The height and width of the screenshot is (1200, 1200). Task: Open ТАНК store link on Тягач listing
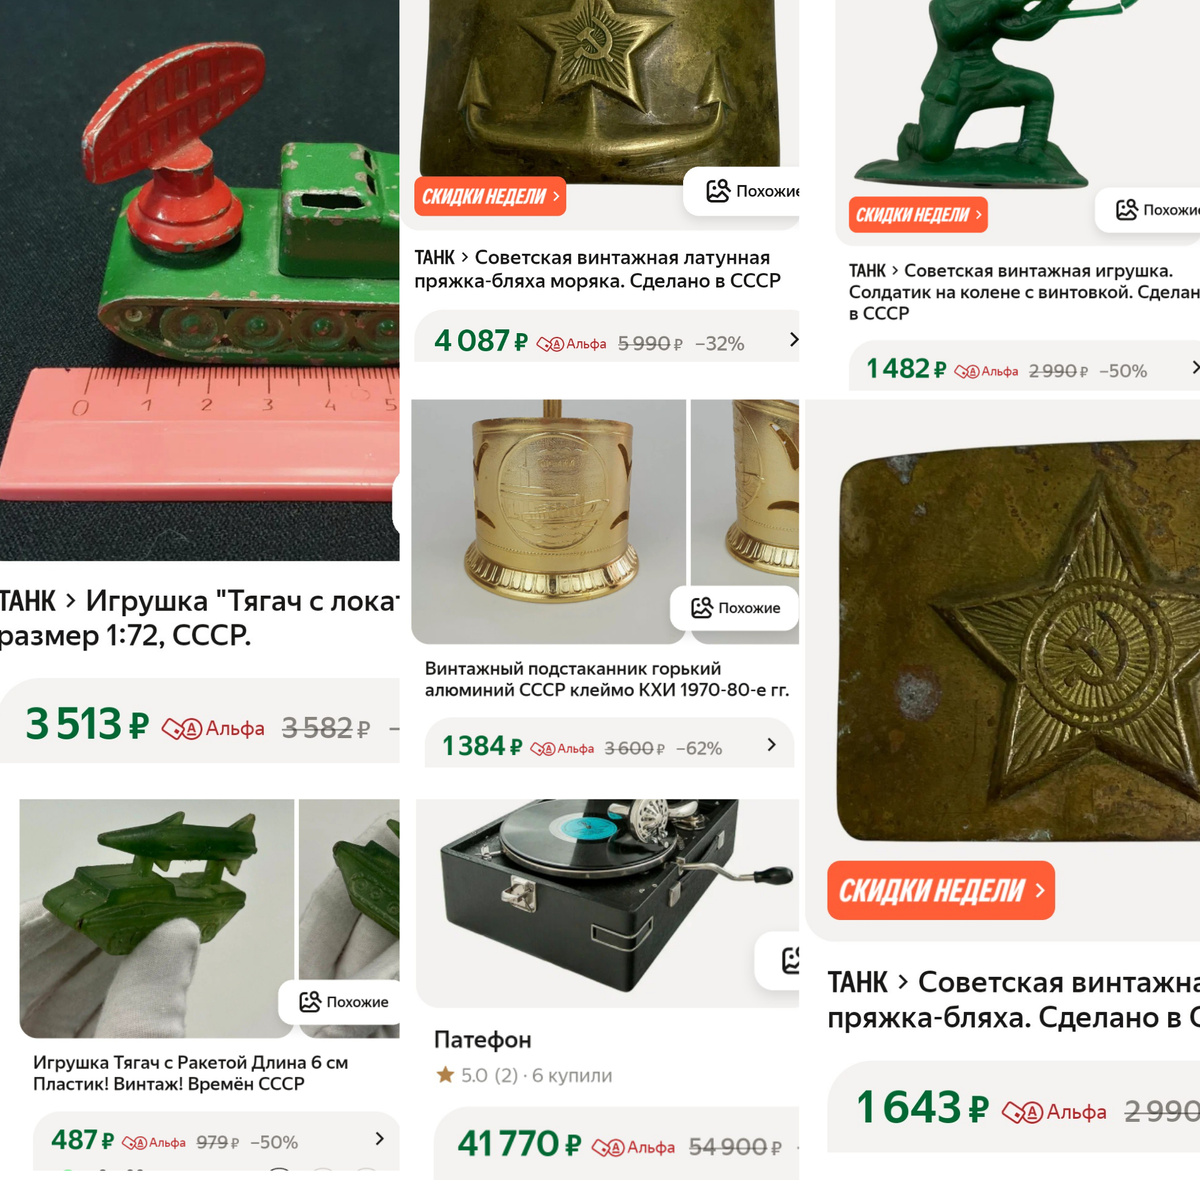28,601
